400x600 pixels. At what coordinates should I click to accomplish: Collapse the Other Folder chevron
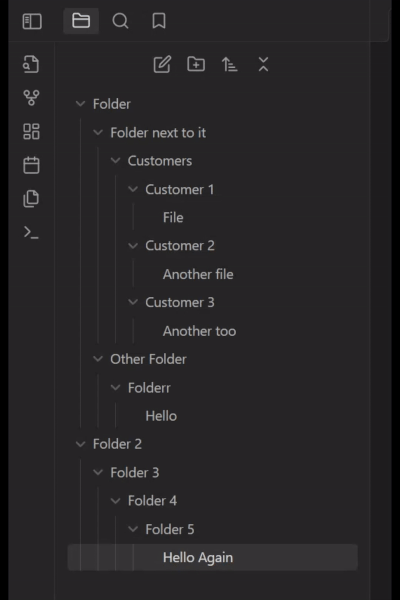tap(98, 359)
